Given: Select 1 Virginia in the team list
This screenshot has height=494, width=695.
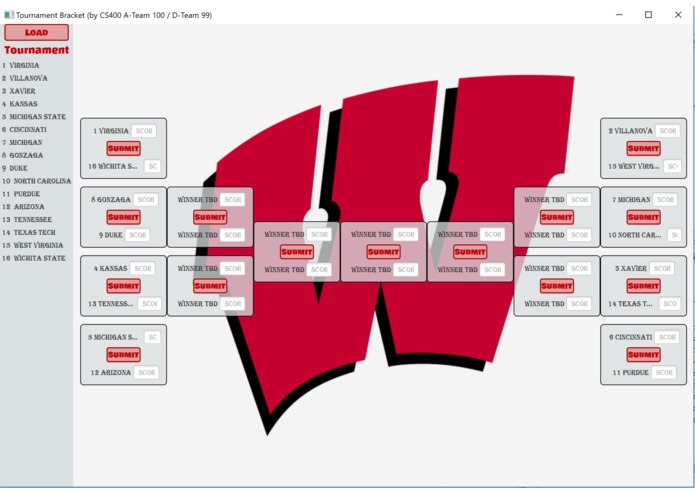Looking at the screenshot, I should [x=20, y=65].
